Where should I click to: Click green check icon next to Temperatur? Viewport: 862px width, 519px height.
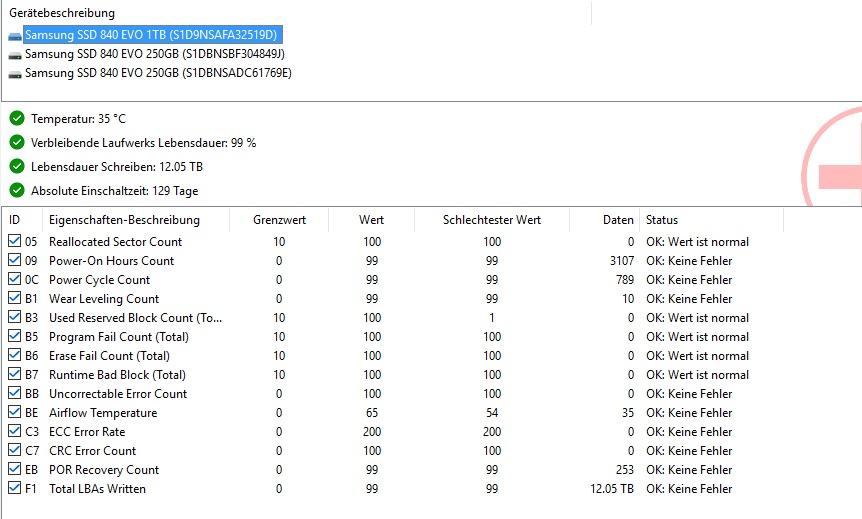click(17, 118)
